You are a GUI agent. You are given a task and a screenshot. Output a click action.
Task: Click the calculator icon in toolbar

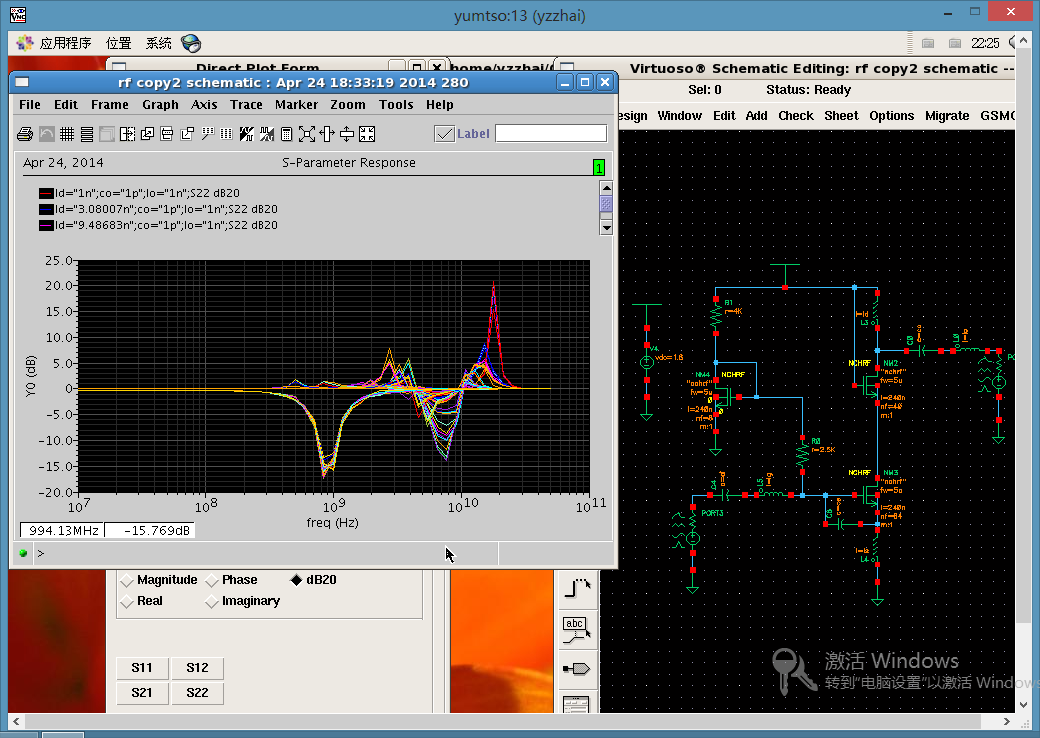click(x=286, y=134)
